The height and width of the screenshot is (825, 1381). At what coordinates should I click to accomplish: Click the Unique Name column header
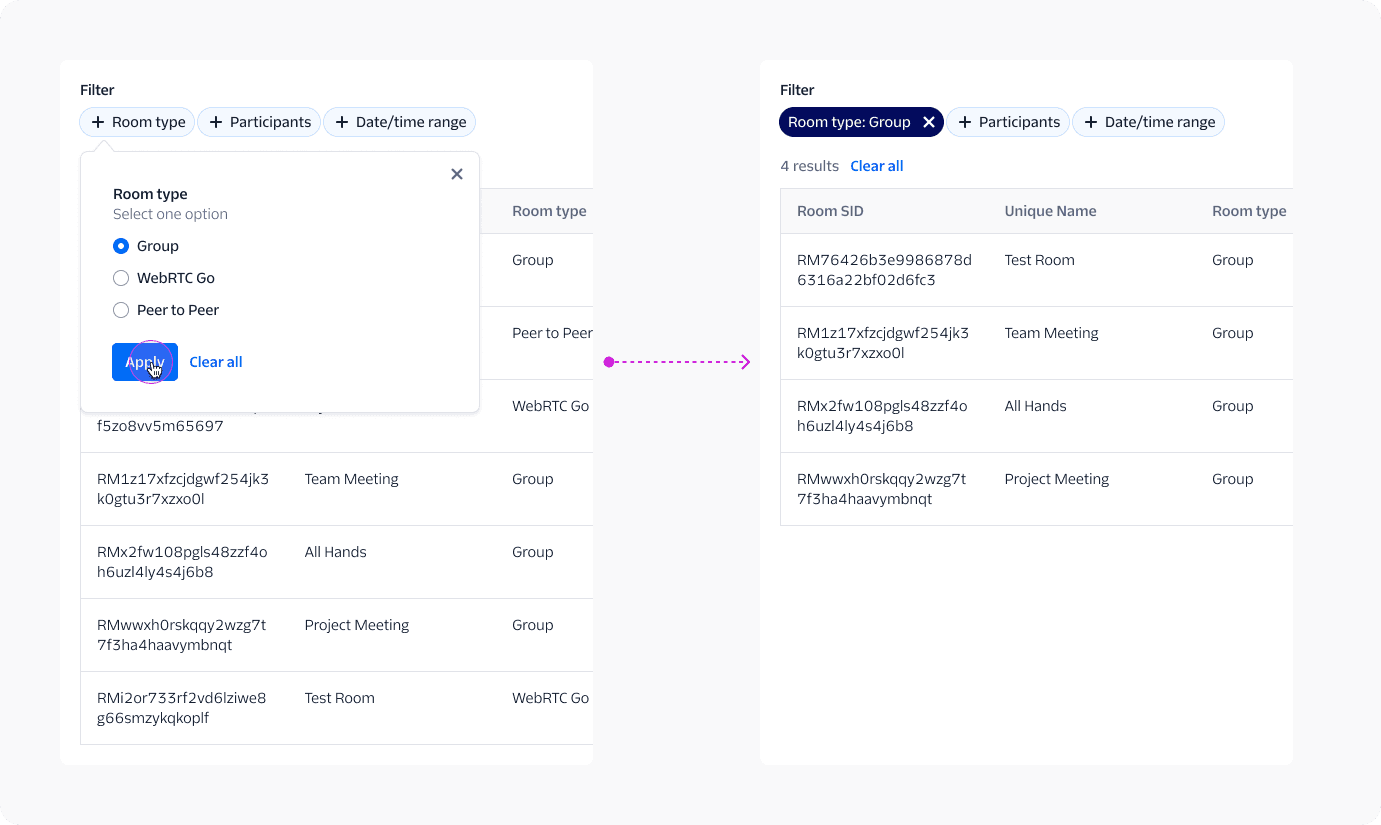1050,211
